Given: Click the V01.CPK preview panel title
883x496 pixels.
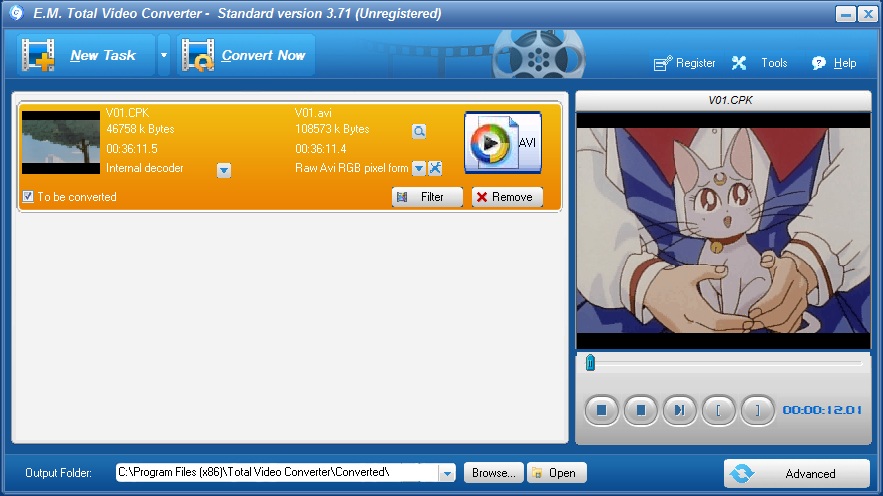Looking at the screenshot, I should point(730,100).
